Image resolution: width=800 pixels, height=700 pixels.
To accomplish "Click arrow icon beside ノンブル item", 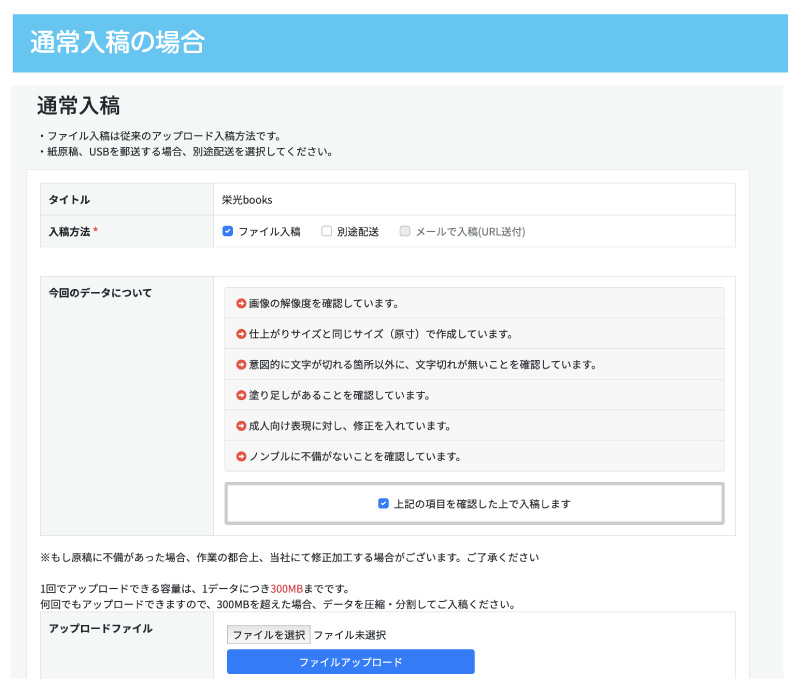I will pos(241,457).
